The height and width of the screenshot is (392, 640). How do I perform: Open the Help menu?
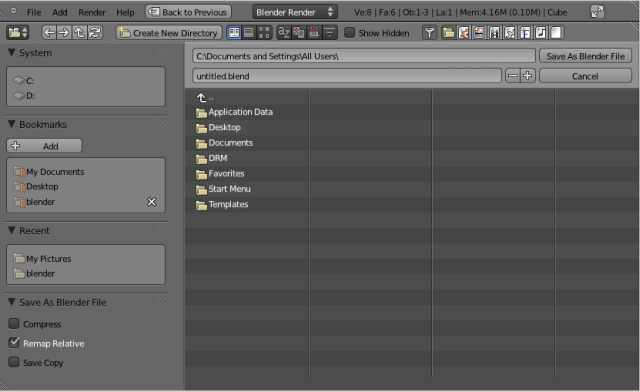125,12
